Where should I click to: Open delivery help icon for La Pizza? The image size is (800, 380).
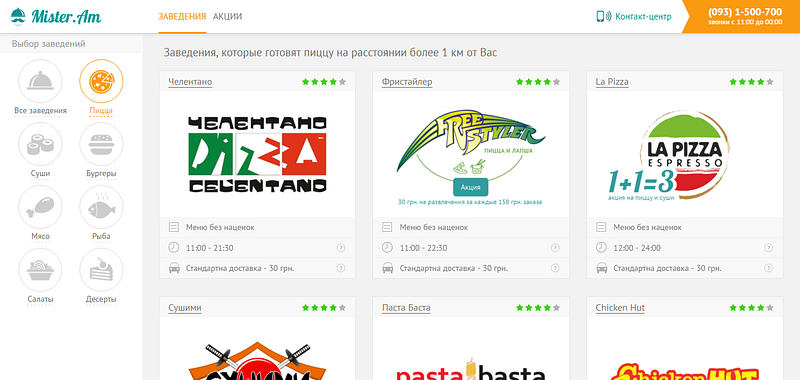coord(768,268)
